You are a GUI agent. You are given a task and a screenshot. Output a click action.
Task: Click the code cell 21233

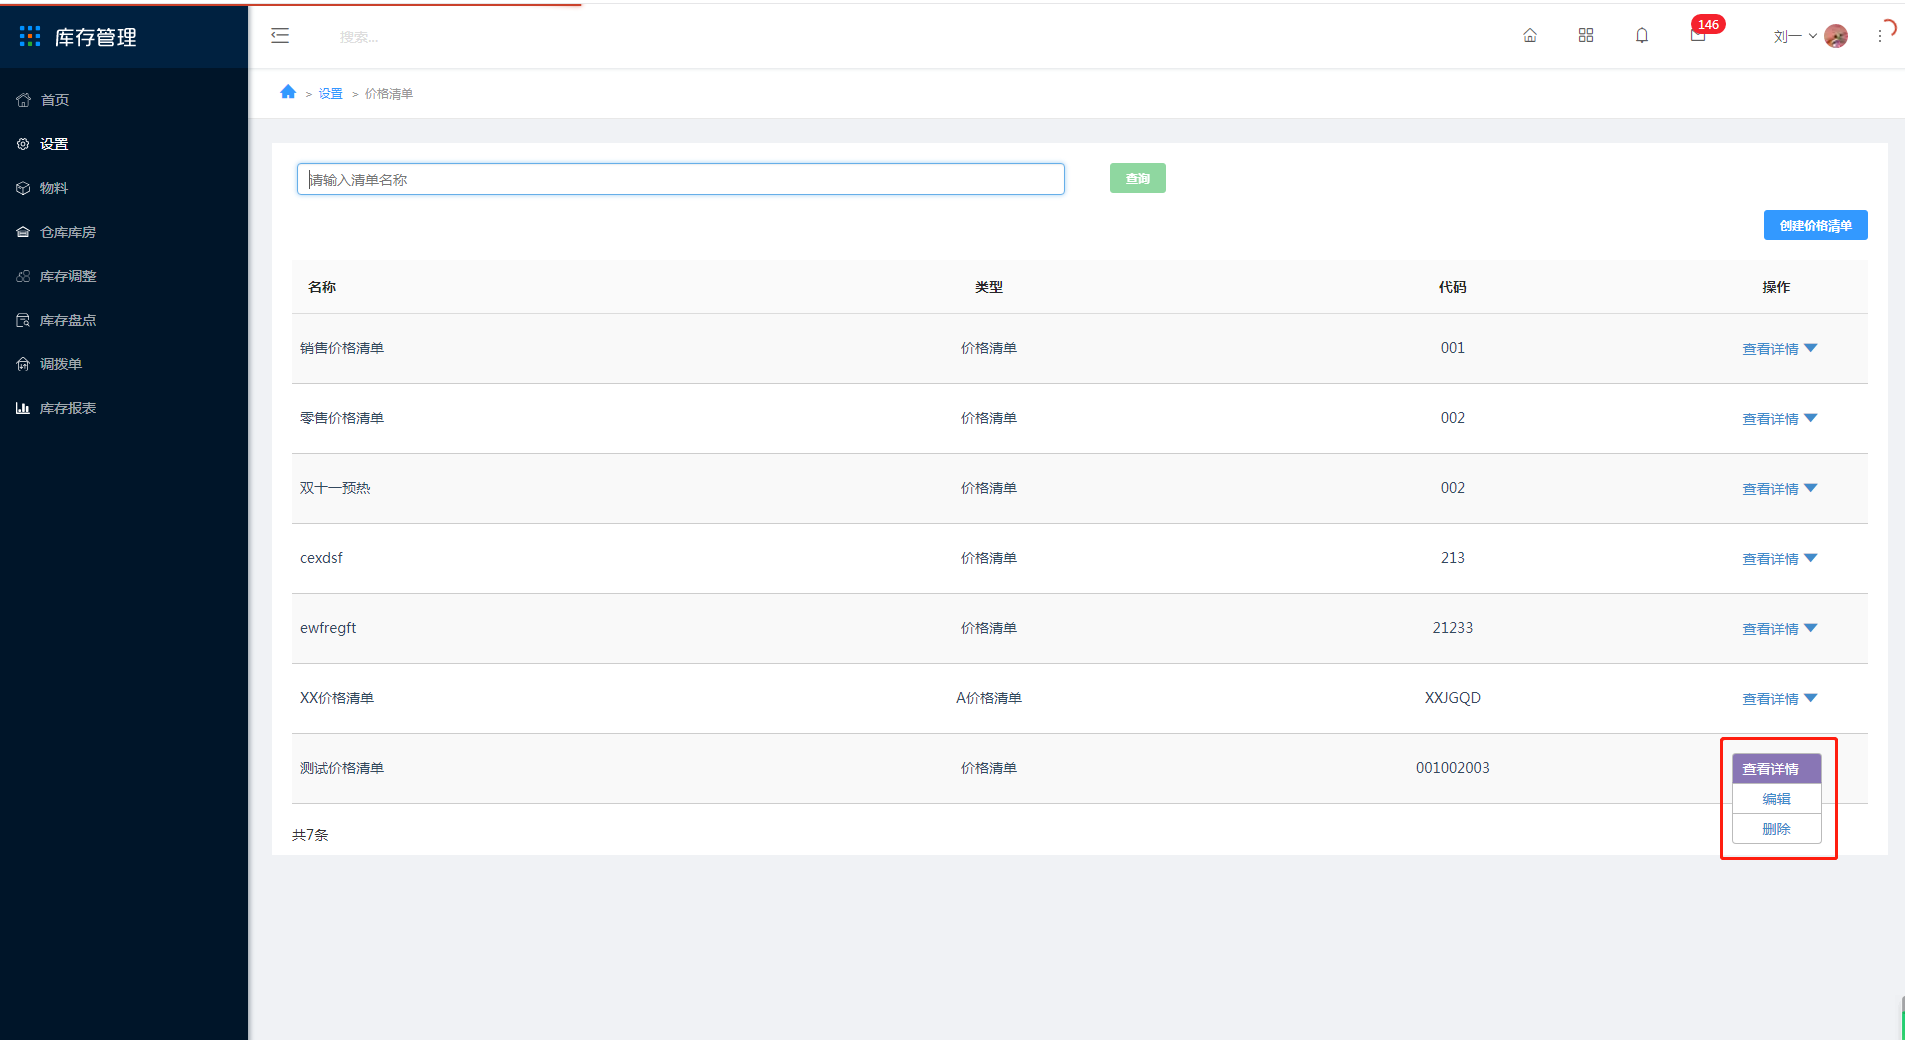(x=1452, y=628)
